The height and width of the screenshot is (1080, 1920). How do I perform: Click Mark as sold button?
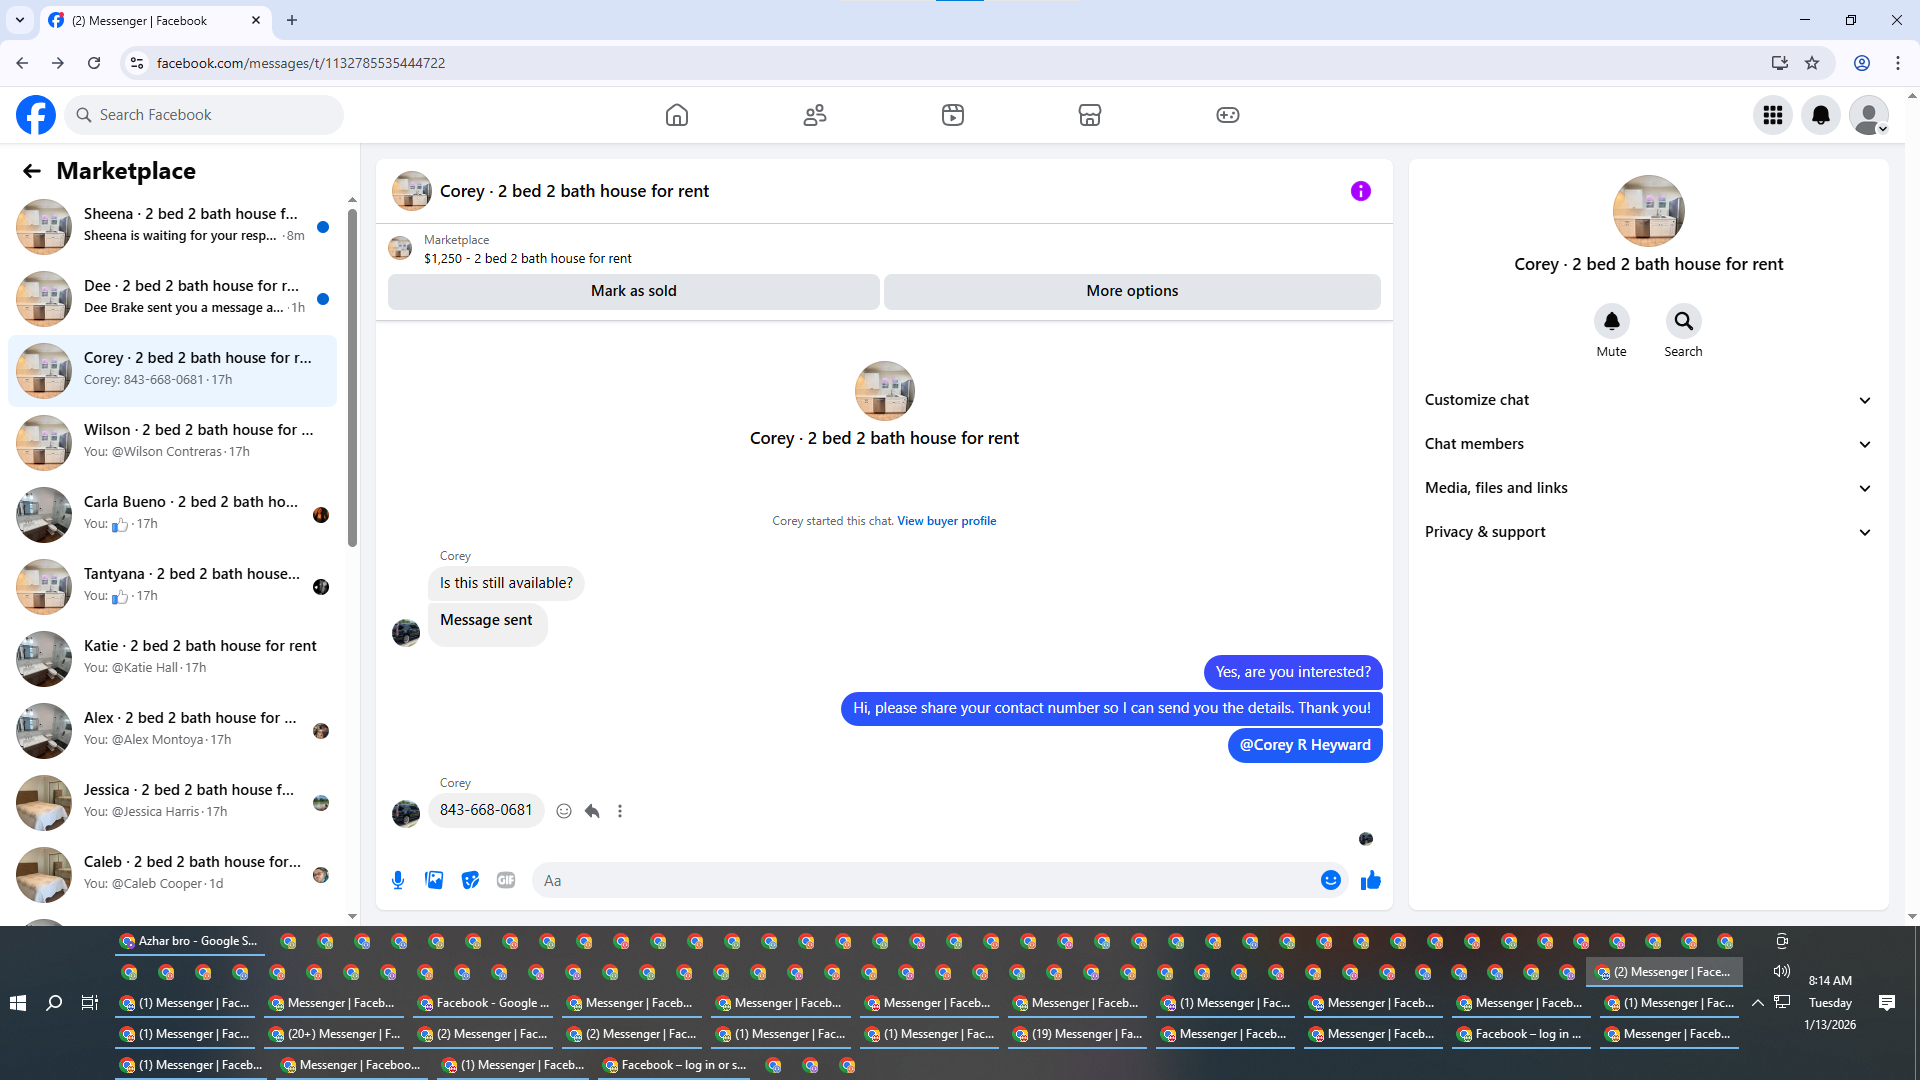click(633, 291)
